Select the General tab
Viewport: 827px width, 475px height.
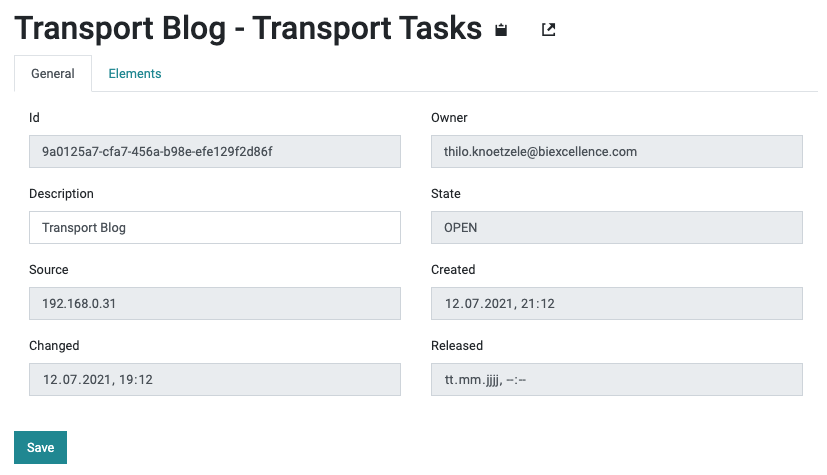[53, 74]
